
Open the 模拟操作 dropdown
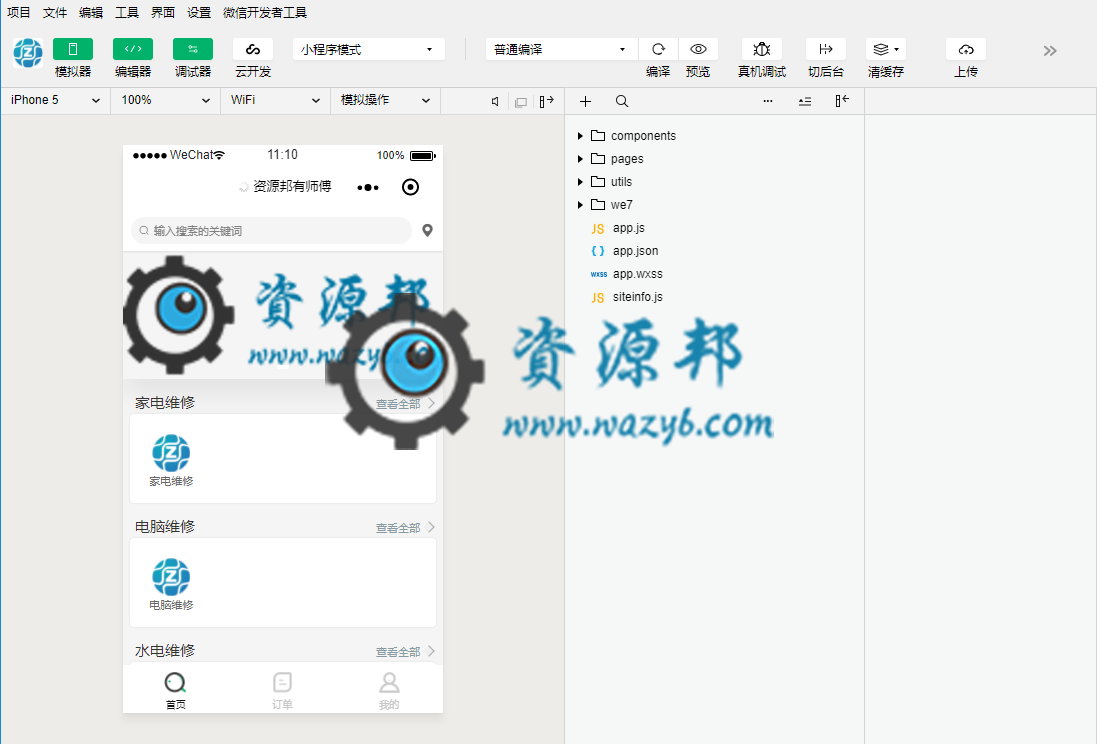tap(385, 100)
